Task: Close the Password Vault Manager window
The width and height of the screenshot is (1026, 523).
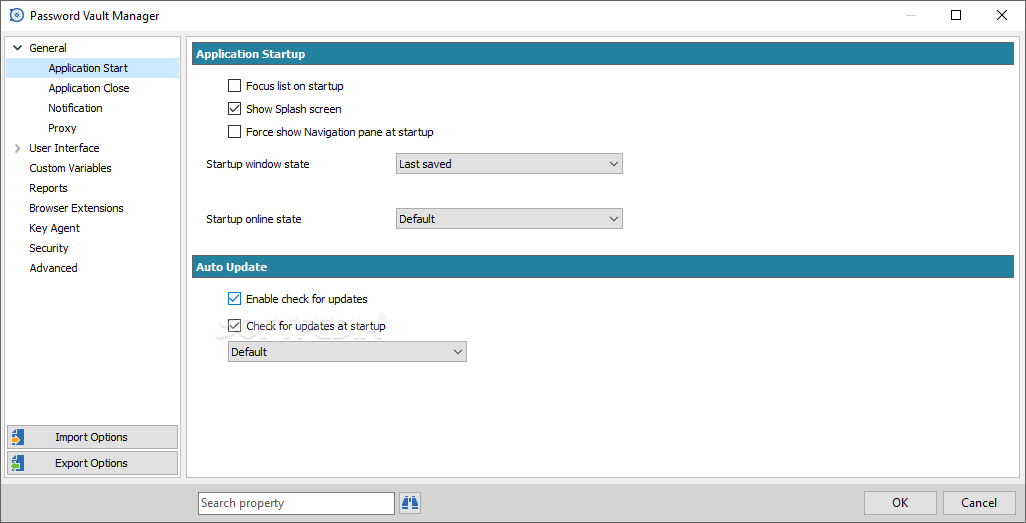Action: pos(1002,16)
